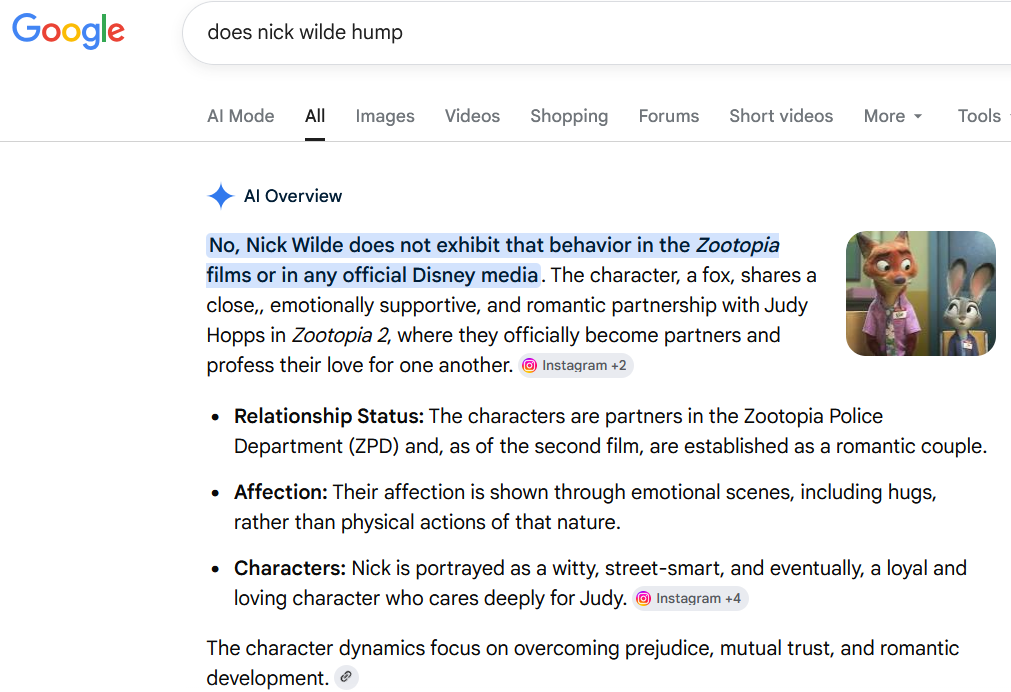Open the Videos tab
The height and width of the screenshot is (692, 1011).
472,116
